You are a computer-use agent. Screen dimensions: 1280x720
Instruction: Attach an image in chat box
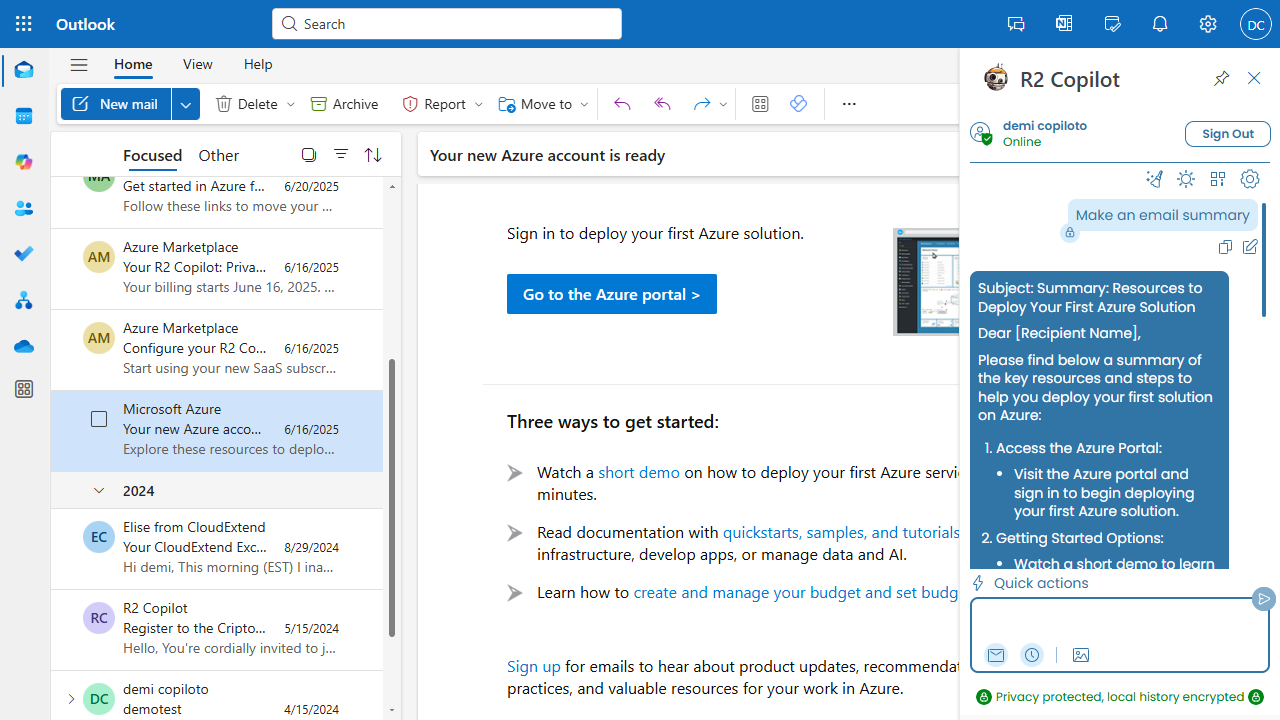click(x=1081, y=655)
